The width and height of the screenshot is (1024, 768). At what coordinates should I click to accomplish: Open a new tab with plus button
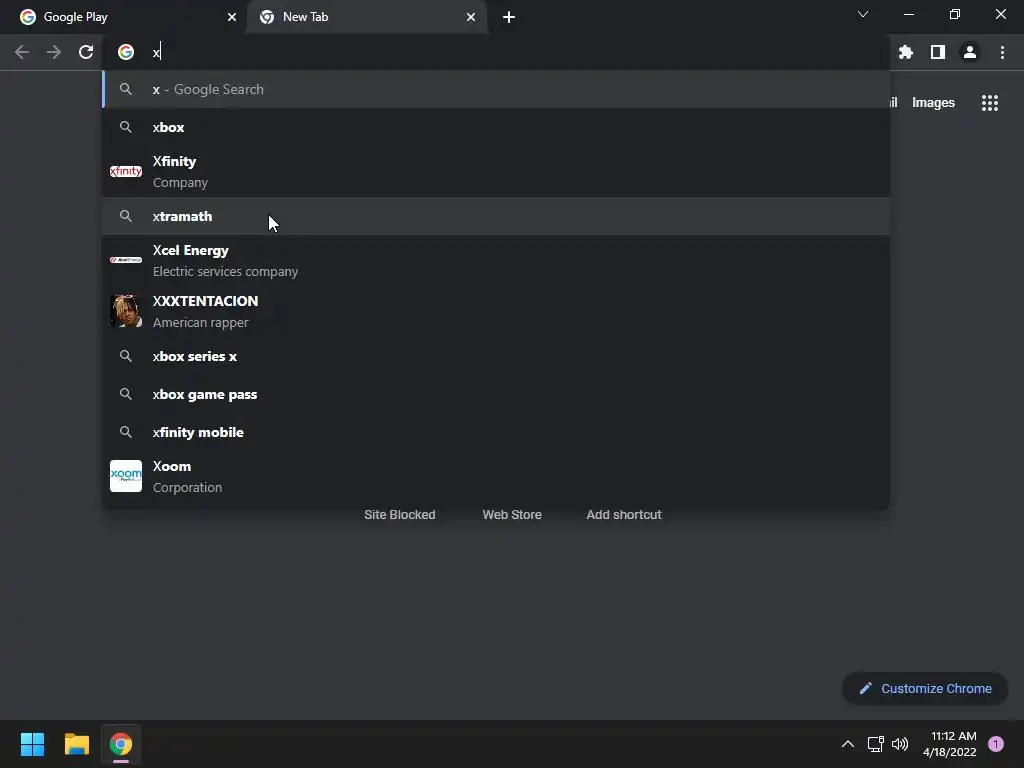(x=509, y=18)
